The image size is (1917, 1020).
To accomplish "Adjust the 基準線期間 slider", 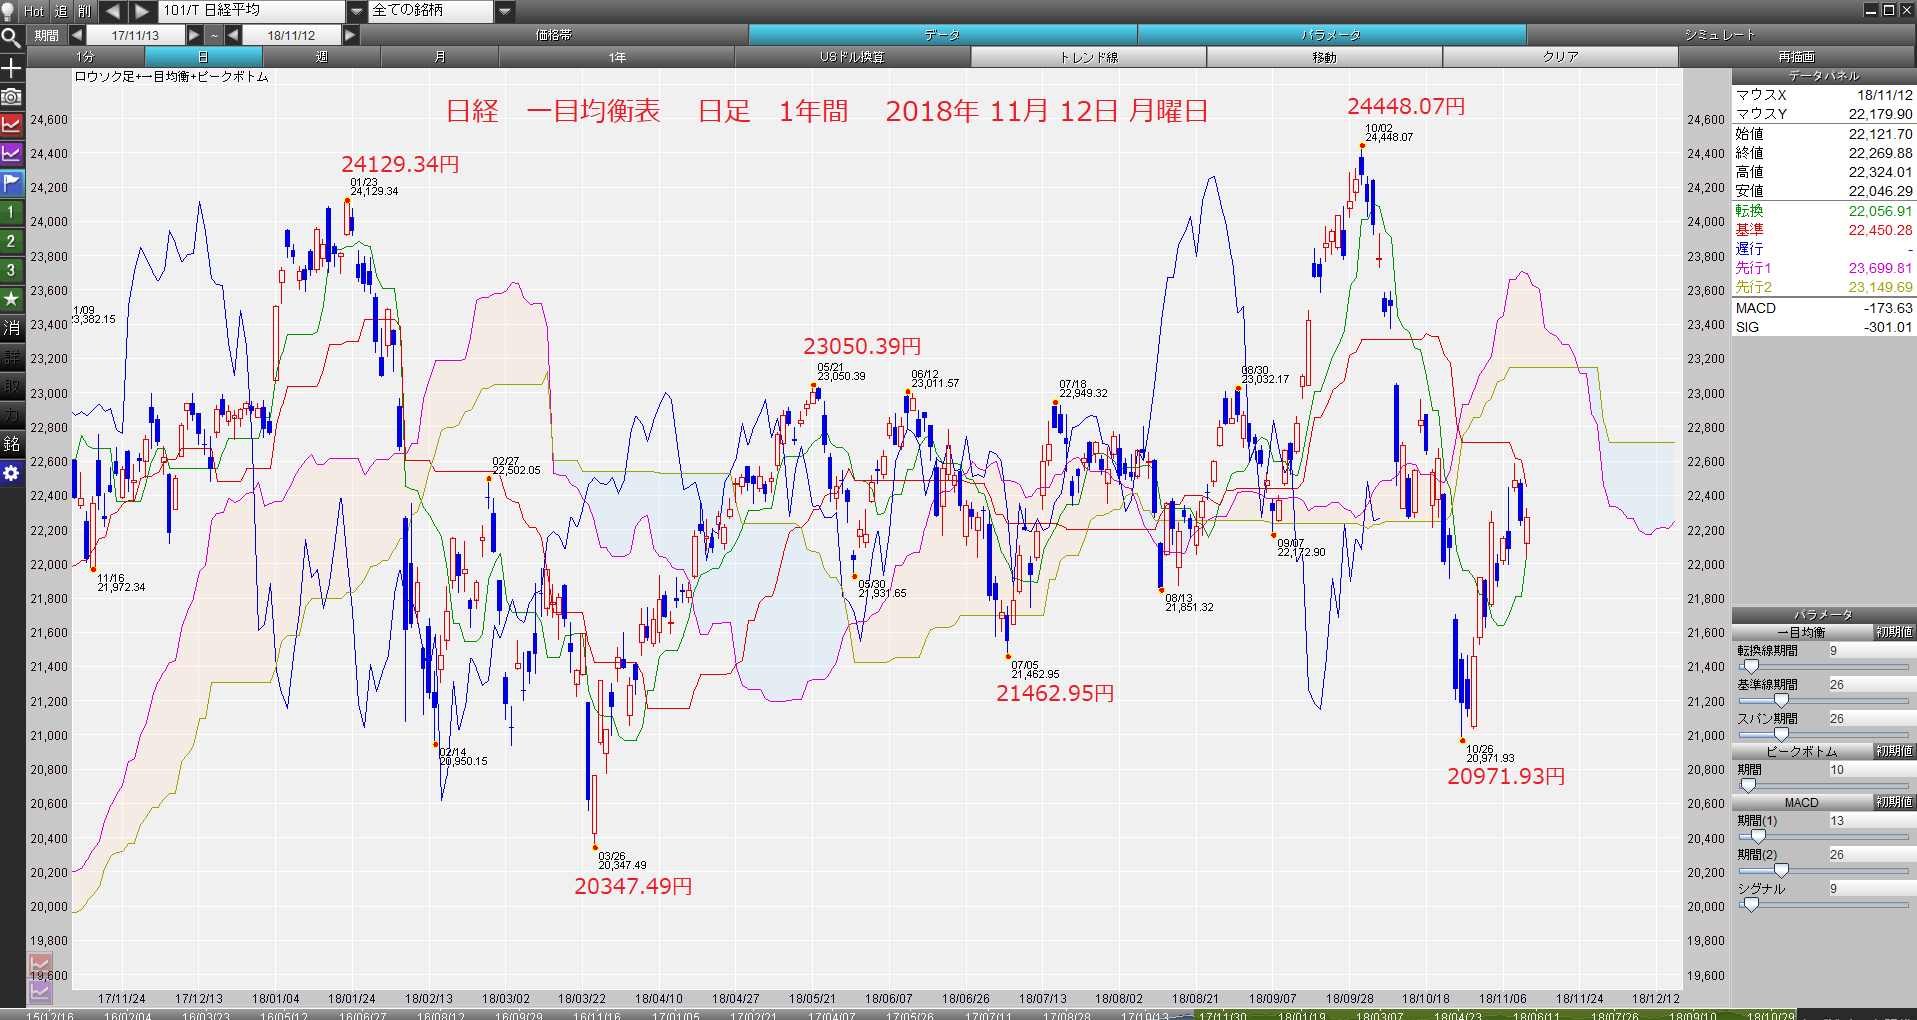I will click(1824, 701).
